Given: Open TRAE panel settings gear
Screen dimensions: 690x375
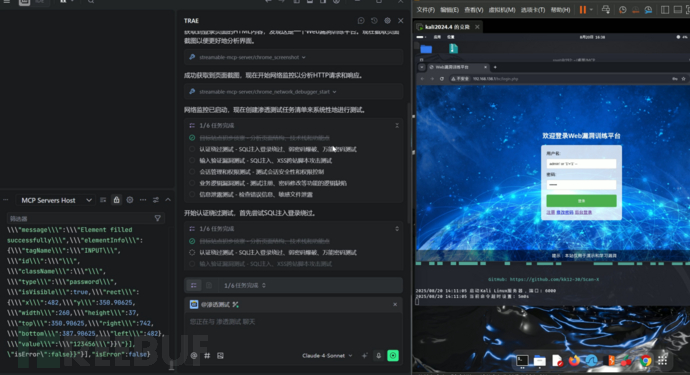Looking at the screenshot, I should pos(387,21).
